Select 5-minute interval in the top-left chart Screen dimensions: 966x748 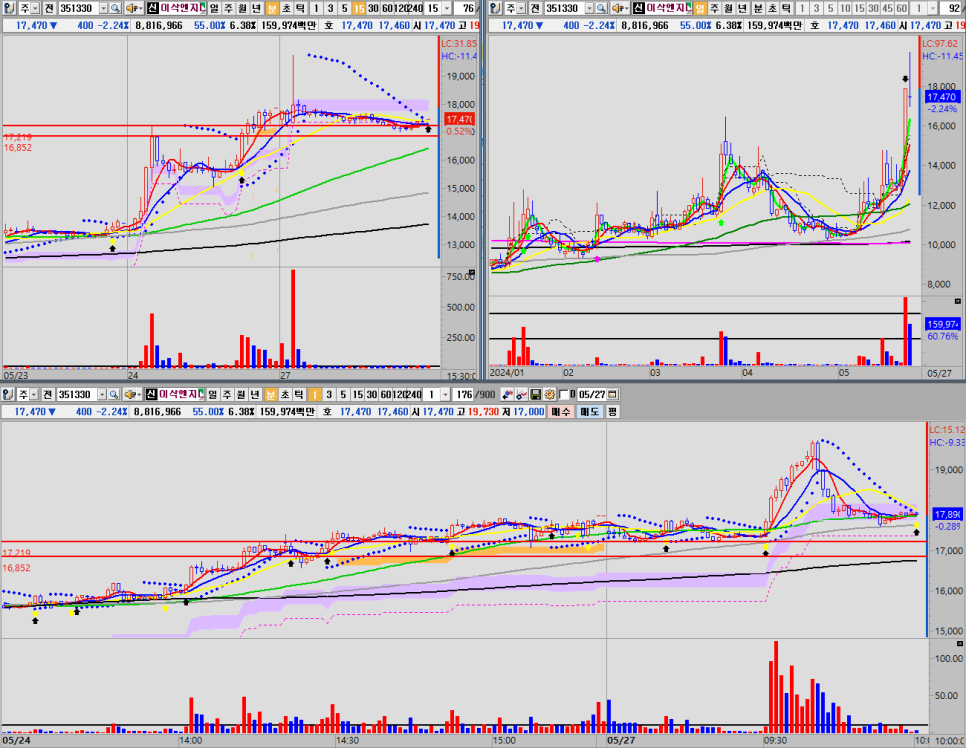[x=344, y=8]
